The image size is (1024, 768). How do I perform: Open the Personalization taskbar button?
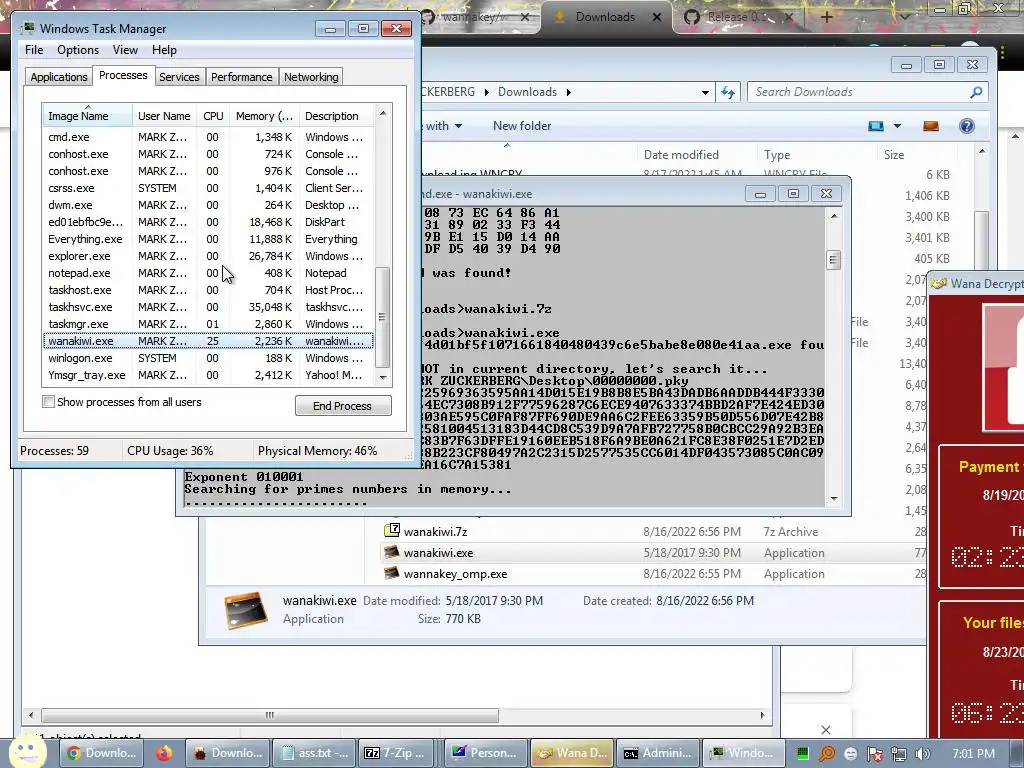click(486, 753)
